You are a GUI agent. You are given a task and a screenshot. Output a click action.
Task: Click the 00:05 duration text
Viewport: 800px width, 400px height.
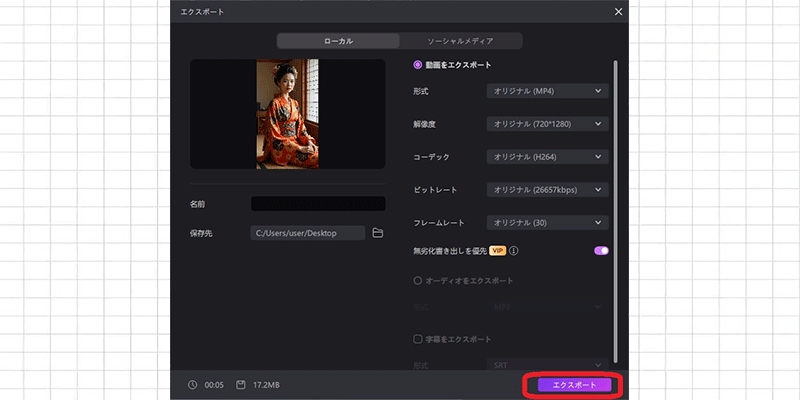pos(214,385)
